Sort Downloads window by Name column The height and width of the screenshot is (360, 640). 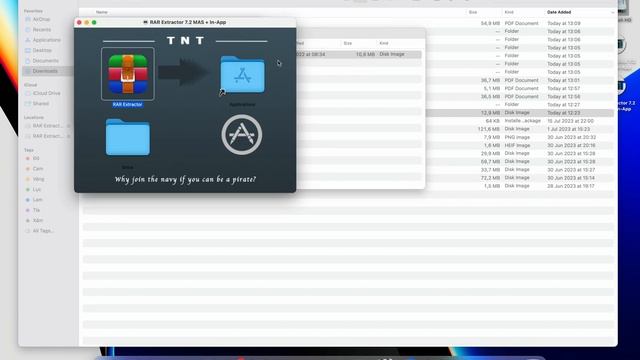102,12
